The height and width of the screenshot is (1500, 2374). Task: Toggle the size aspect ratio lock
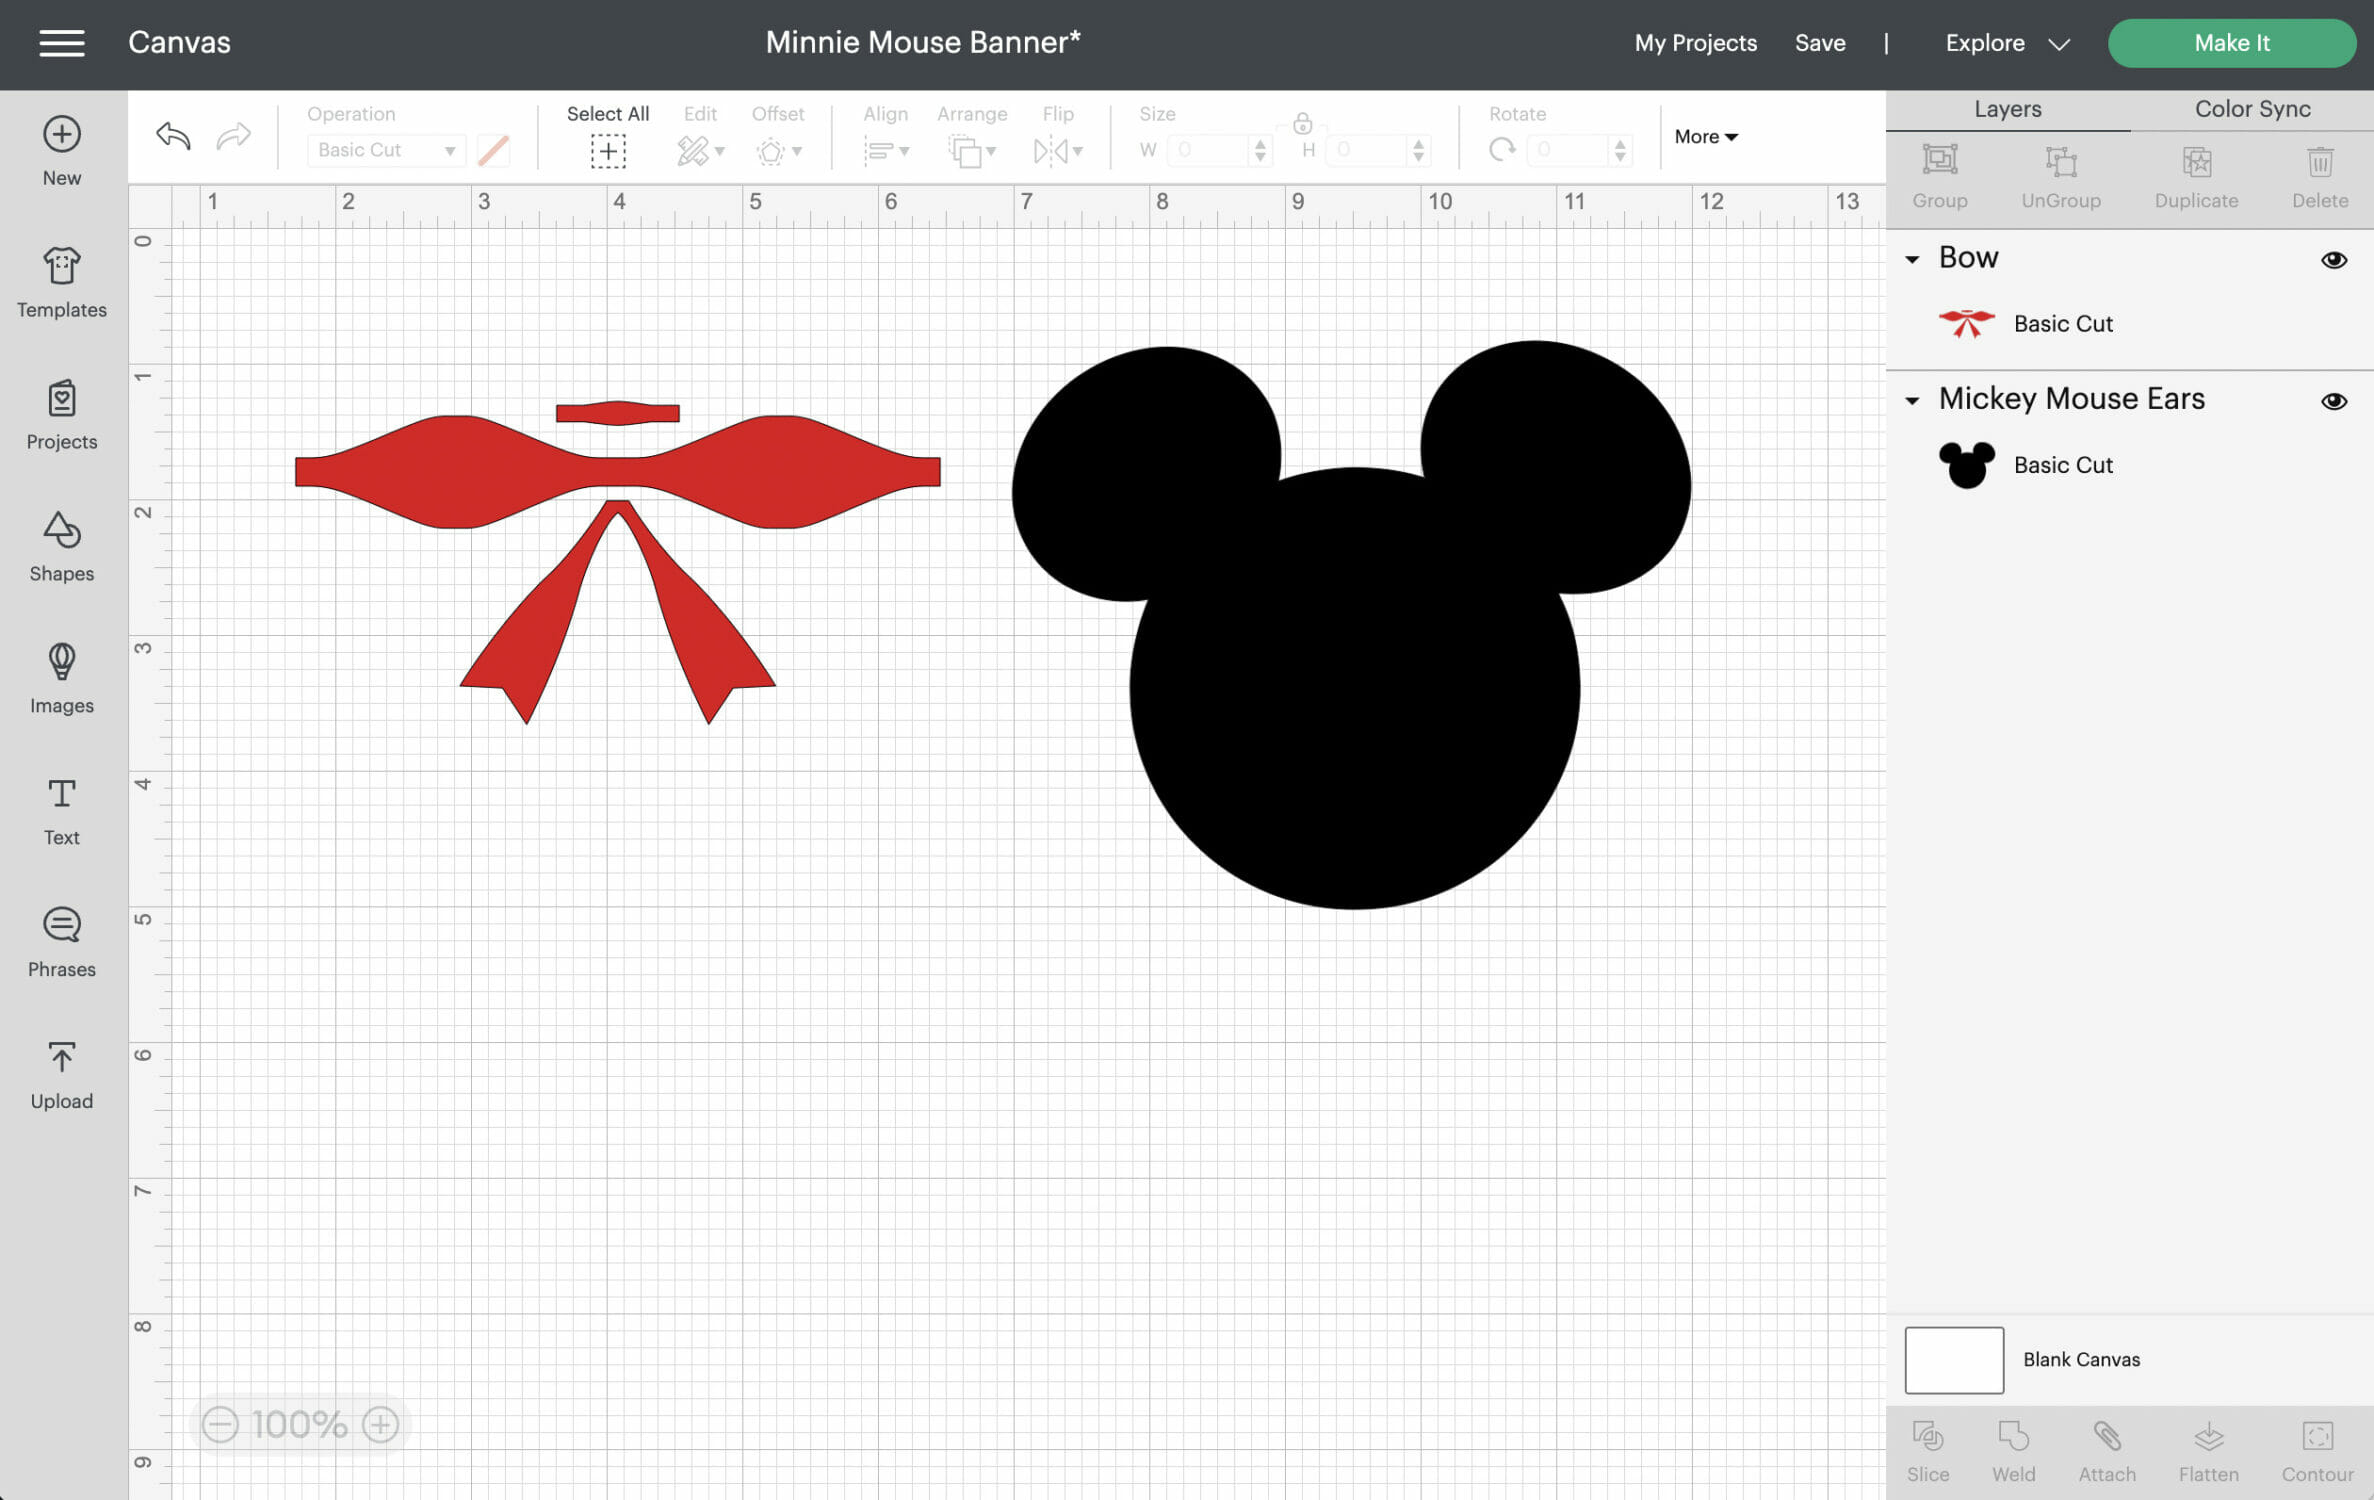[1302, 124]
